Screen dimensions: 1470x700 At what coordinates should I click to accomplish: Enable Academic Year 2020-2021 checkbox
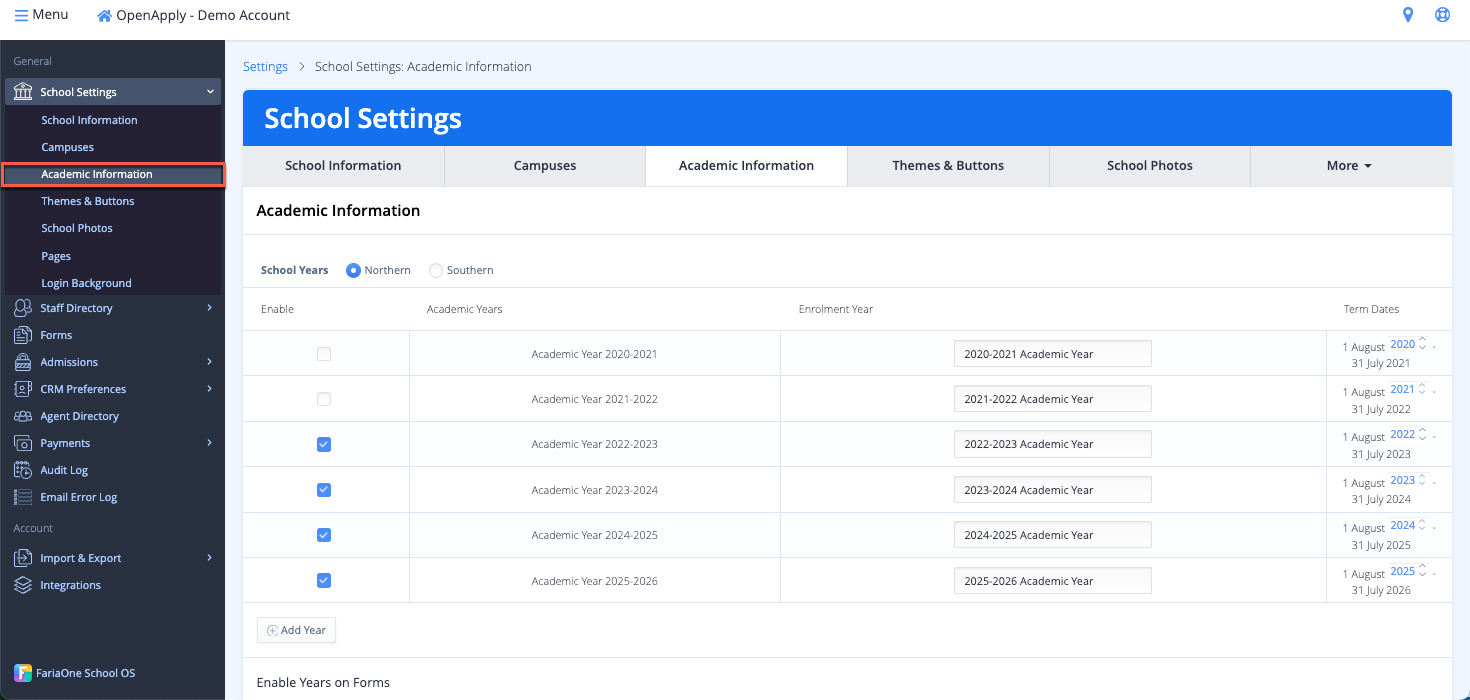(324, 354)
